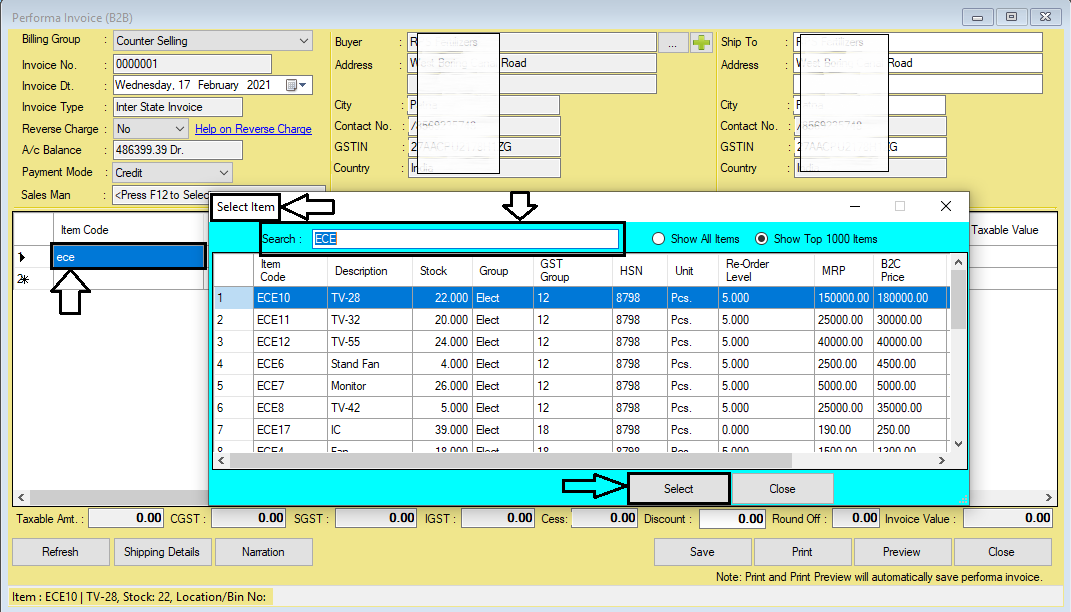Confirm the highlighted item with Select
The width and height of the screenshot is (1071, 612).
(678, 488)
